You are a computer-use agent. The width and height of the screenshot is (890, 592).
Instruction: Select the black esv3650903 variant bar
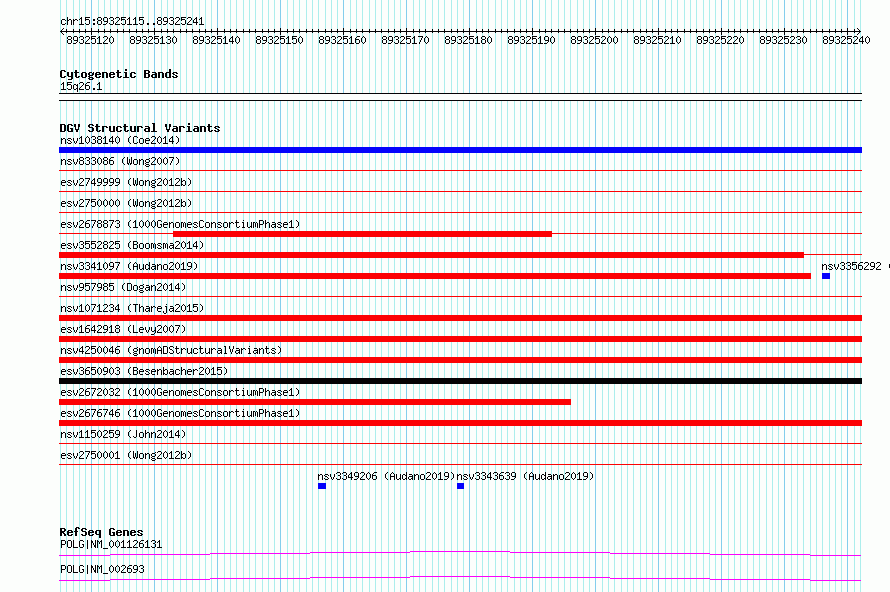(x=460, y=381)
